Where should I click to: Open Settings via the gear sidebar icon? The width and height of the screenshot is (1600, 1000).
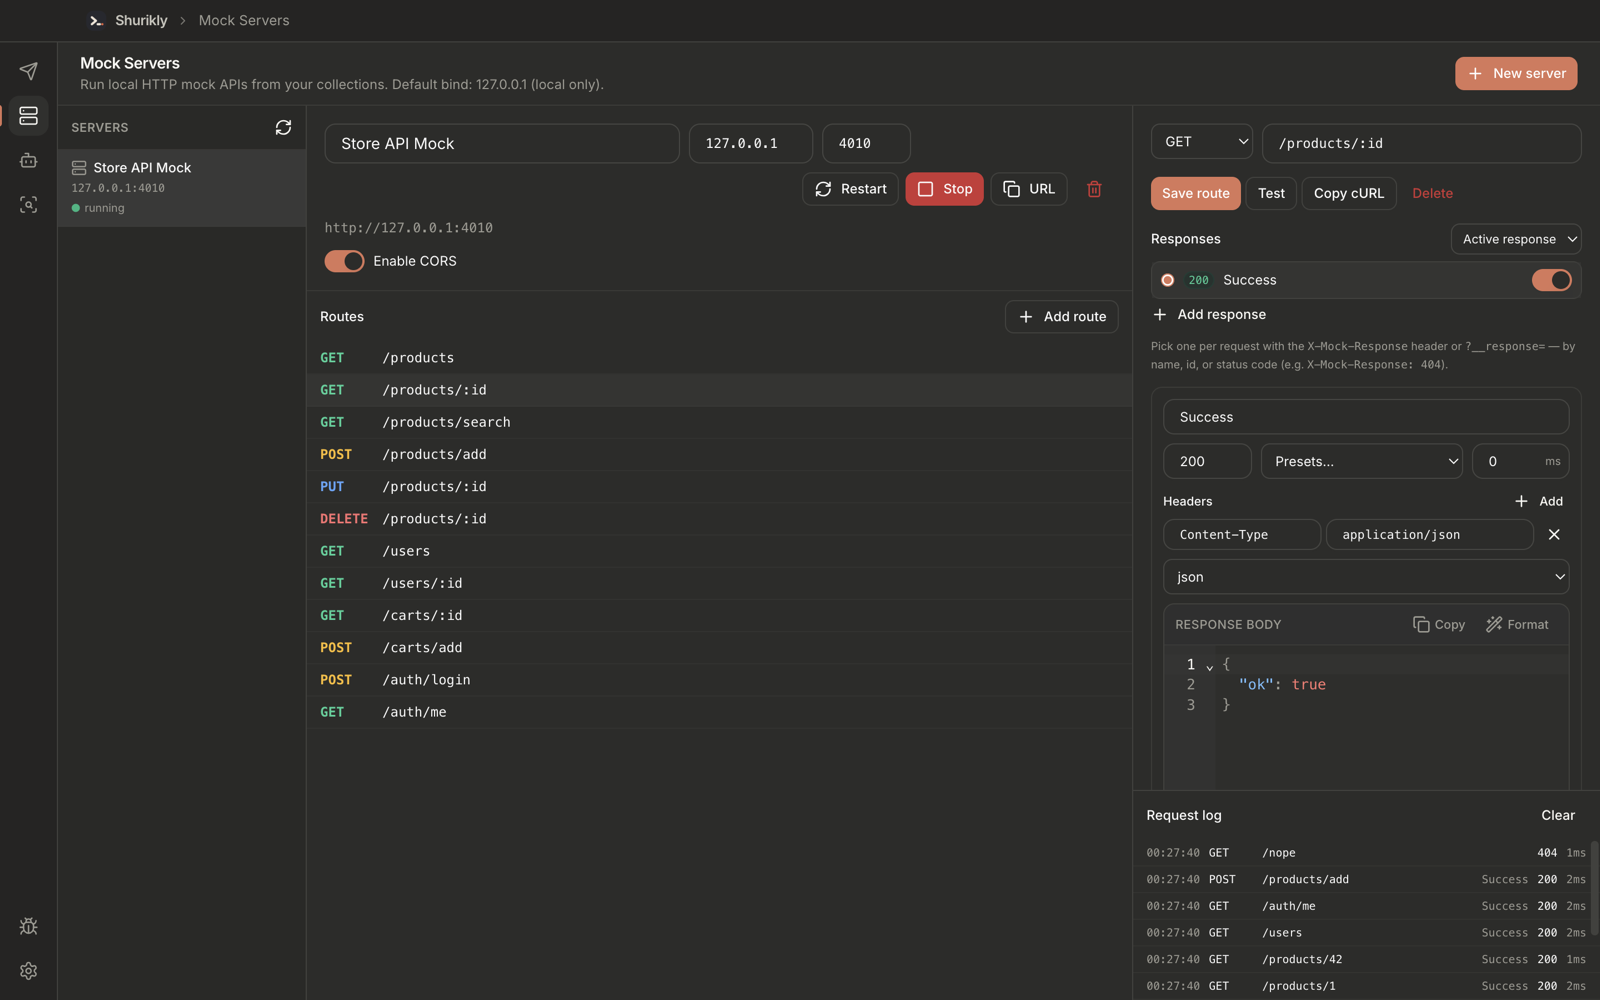(x=28, y=971)
